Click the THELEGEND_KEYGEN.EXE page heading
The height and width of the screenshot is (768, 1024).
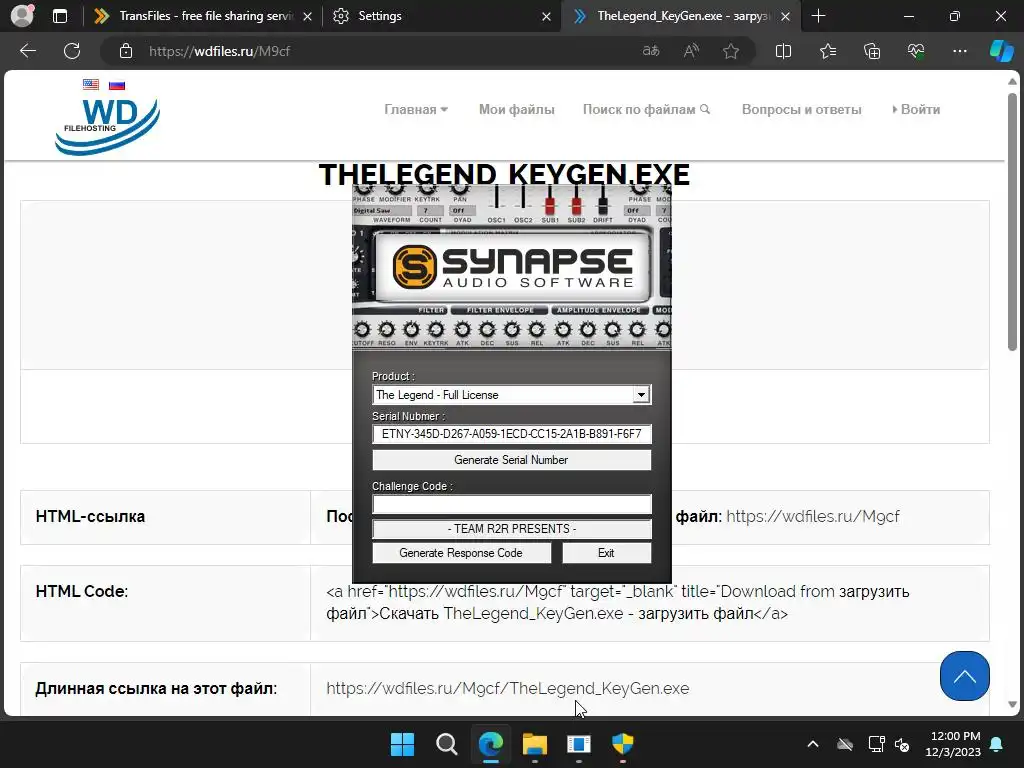pos(504,175)
